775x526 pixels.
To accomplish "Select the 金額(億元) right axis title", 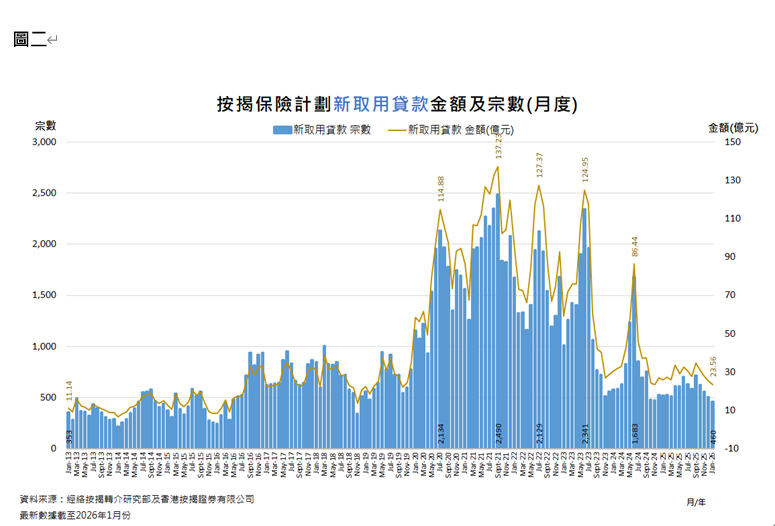I will (x=731, y=127).
